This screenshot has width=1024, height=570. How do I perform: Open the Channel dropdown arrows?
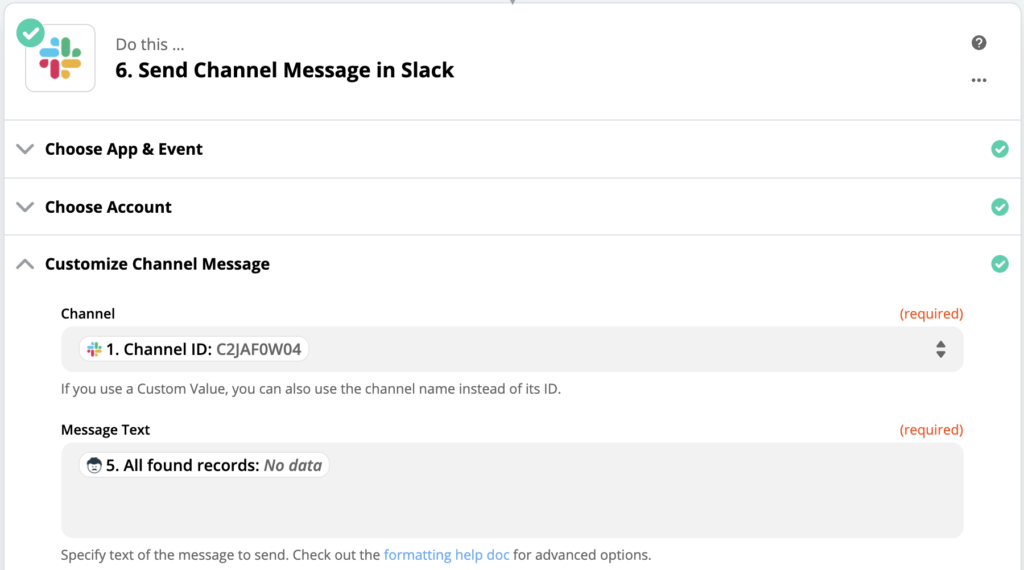(940, 349)
